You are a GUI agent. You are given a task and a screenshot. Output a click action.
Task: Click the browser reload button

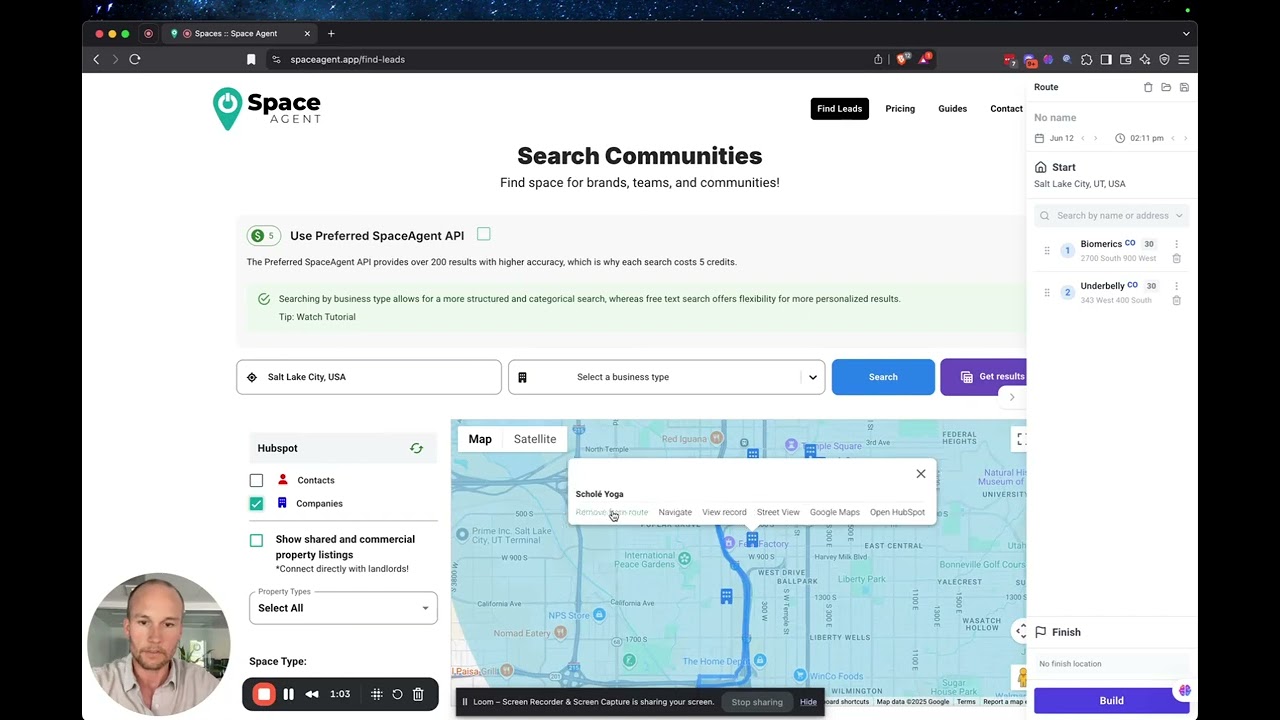(135, 59)
